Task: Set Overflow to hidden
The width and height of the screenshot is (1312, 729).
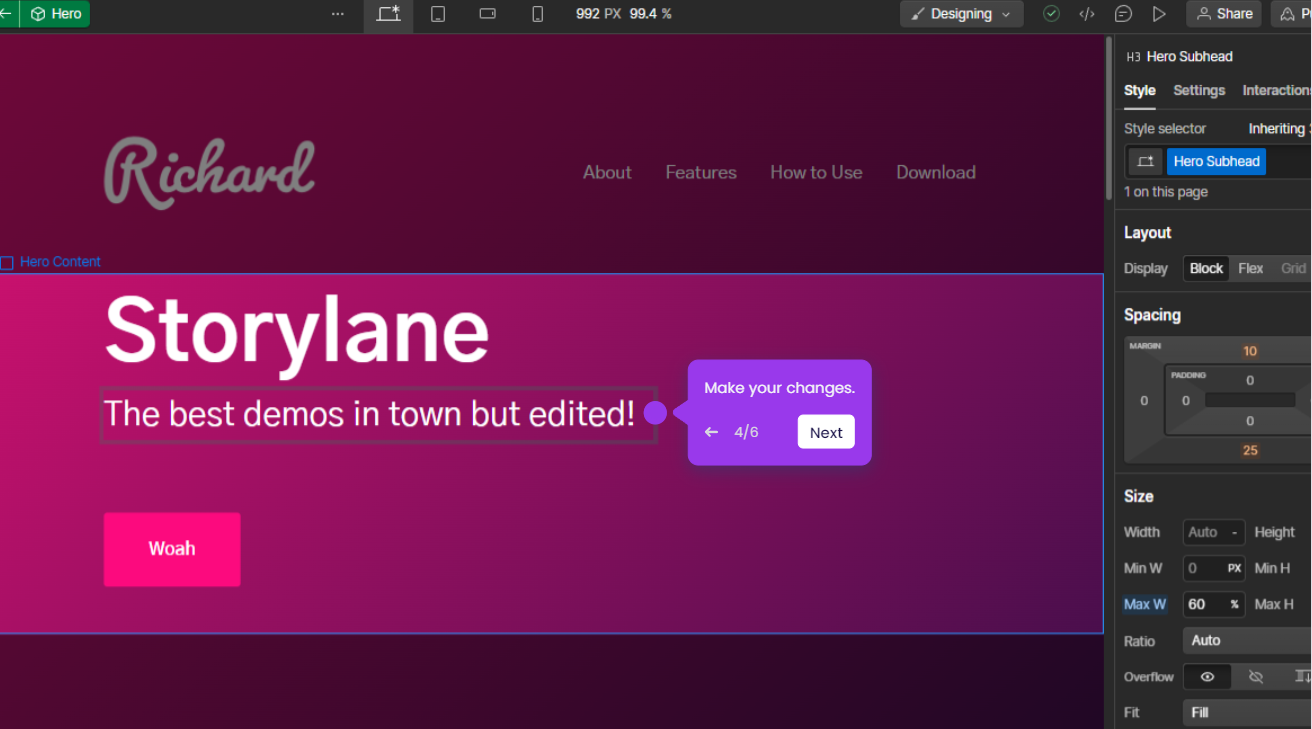Action: click(x=1256, y=677)
